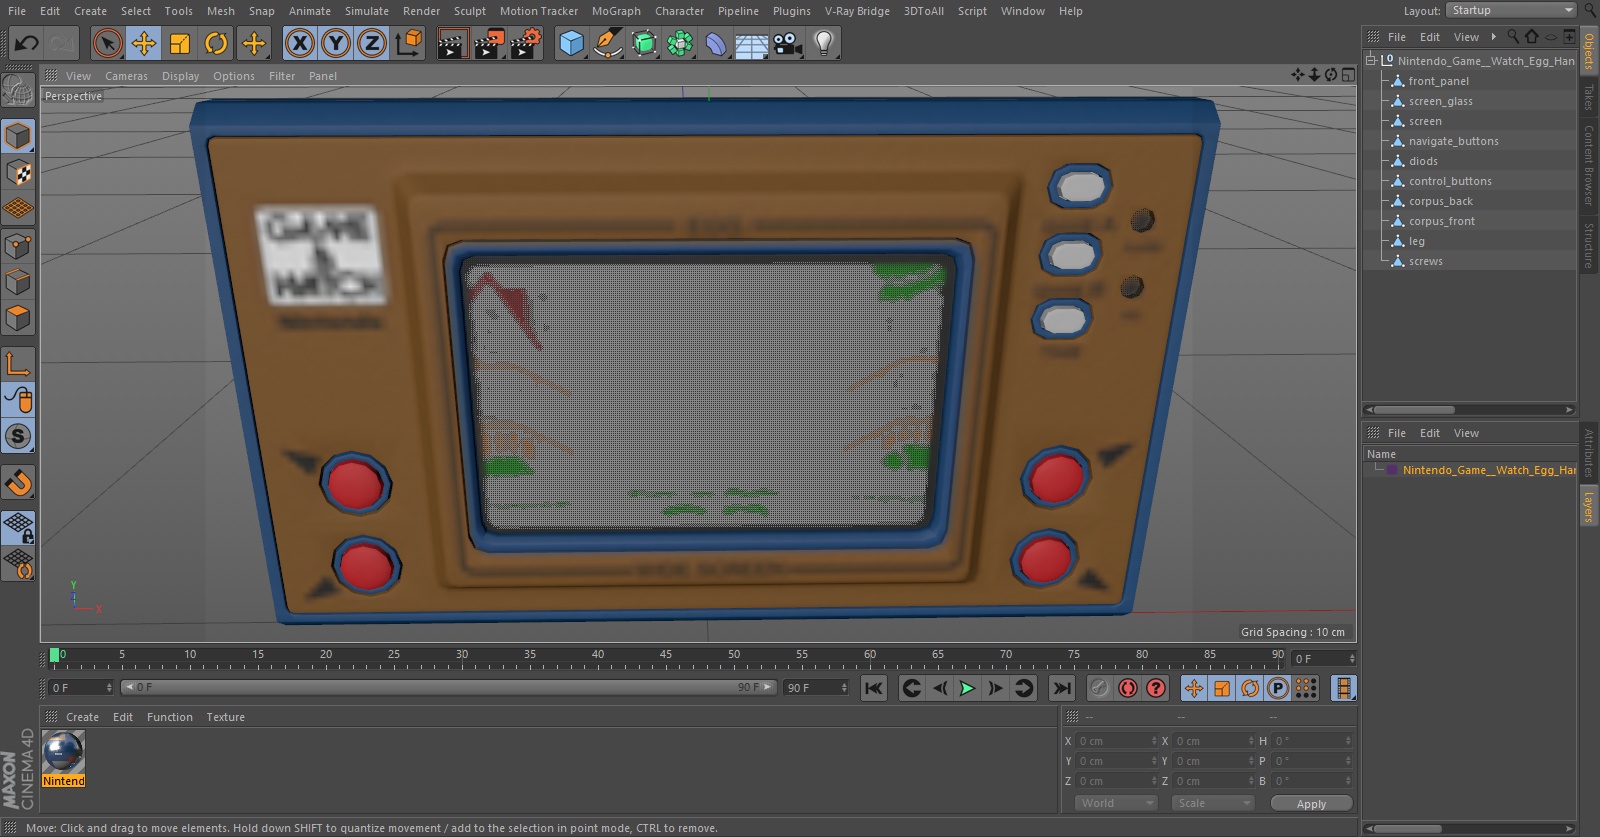Toggle Z axis lock
The height and width of the screenshot is (837, 1600).
(x=372, y=43)
